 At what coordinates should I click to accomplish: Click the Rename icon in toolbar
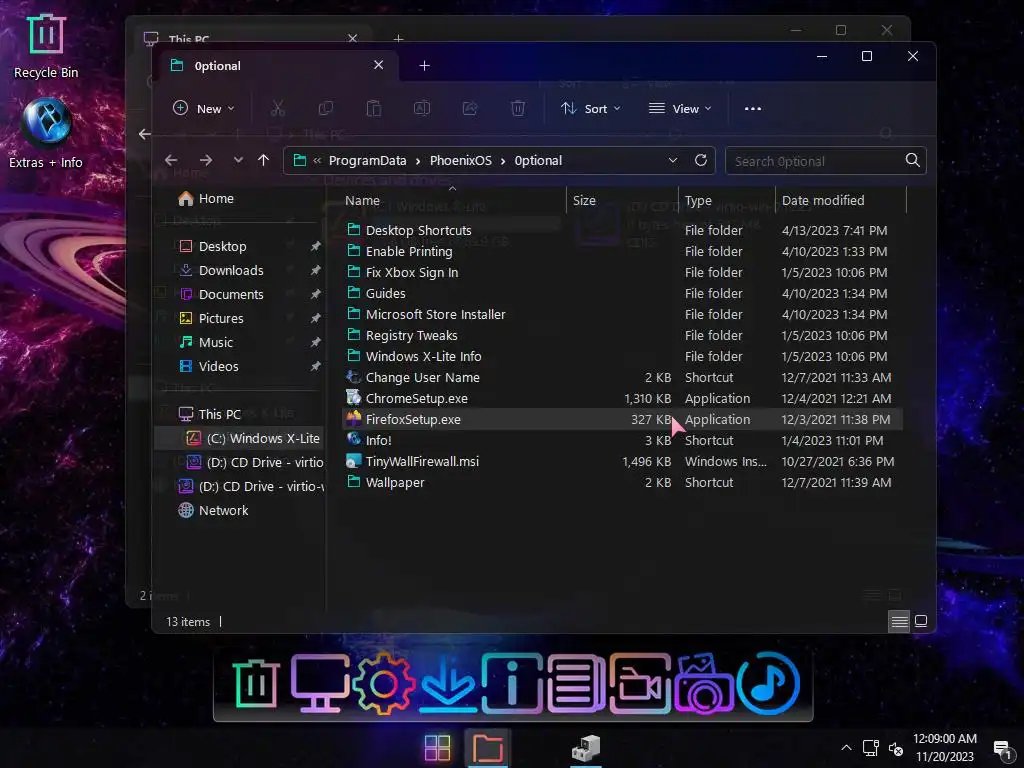coord(422,108)
